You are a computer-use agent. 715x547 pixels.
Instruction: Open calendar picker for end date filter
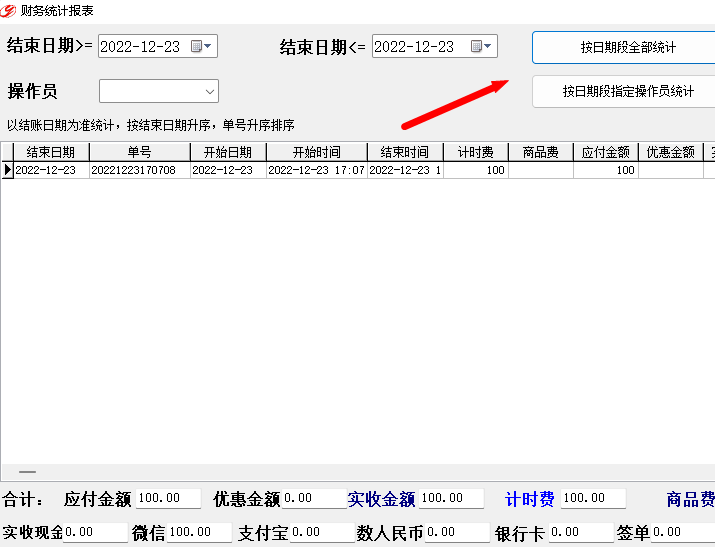(481, 46)
